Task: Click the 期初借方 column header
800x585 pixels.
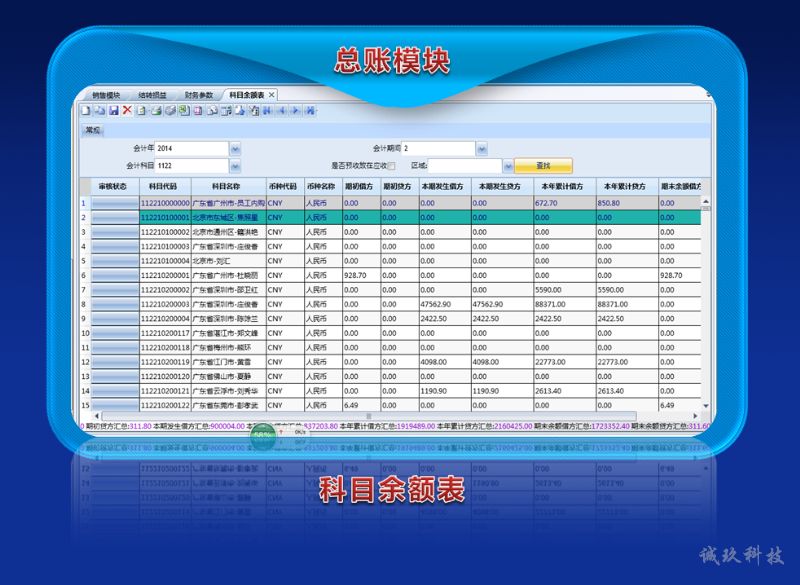Action: pos(361,187)
